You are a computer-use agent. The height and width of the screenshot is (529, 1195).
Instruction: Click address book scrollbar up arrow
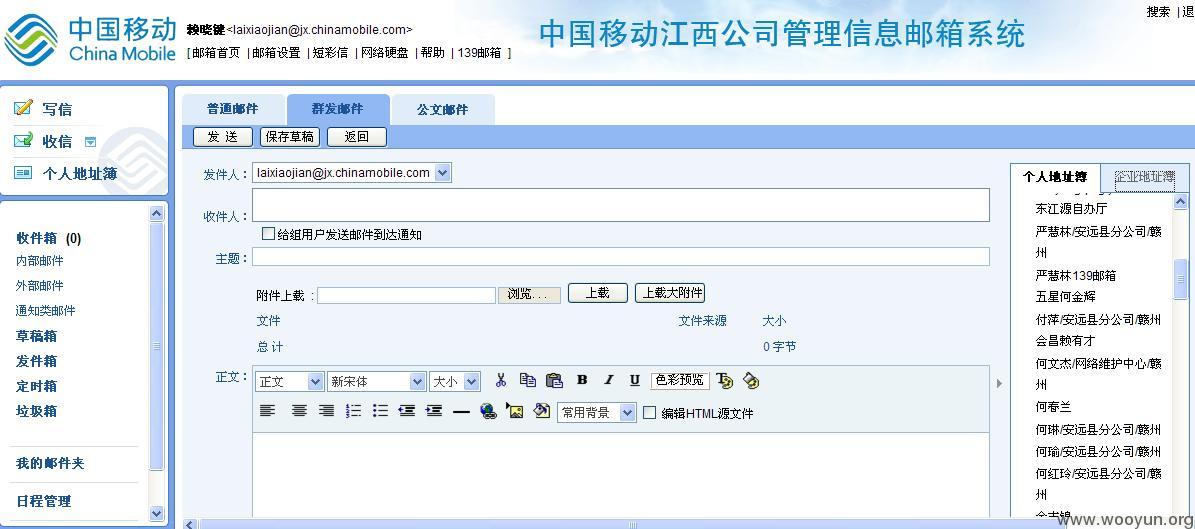(1181, 201)
